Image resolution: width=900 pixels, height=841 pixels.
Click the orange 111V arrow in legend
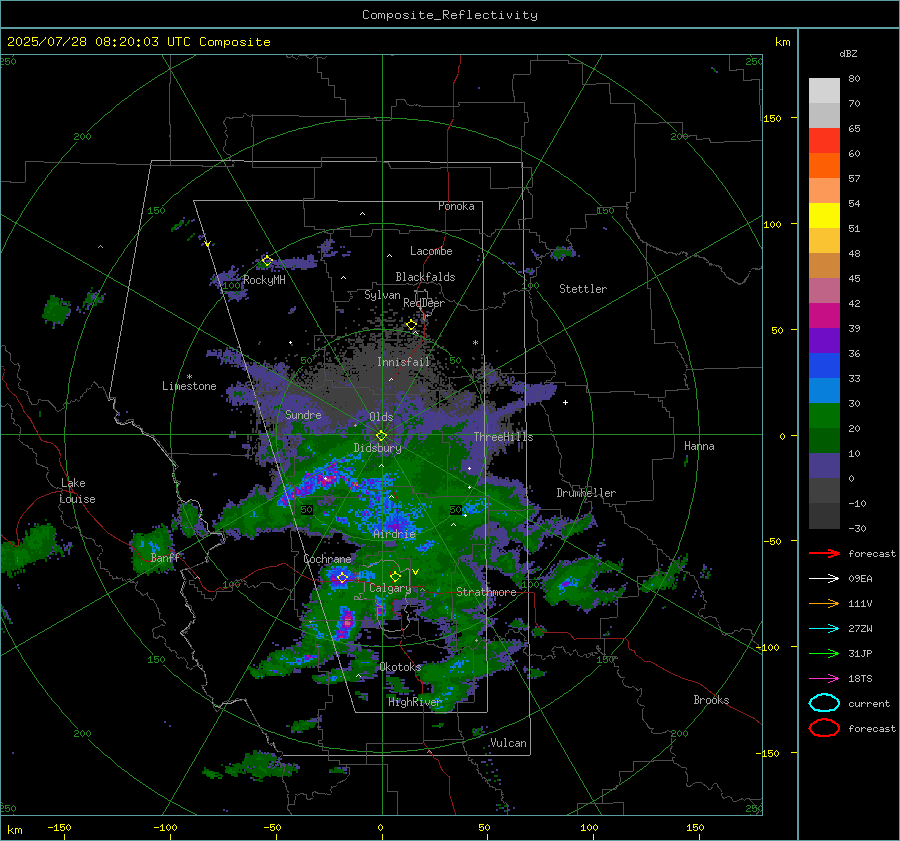coord(824,603)
